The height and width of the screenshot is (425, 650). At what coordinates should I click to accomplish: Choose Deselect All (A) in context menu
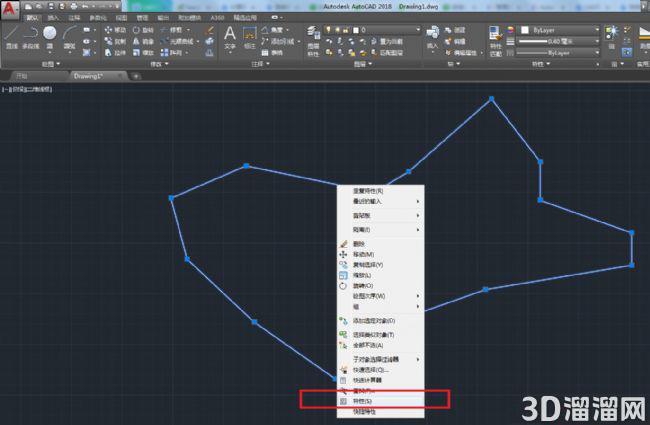381,345
